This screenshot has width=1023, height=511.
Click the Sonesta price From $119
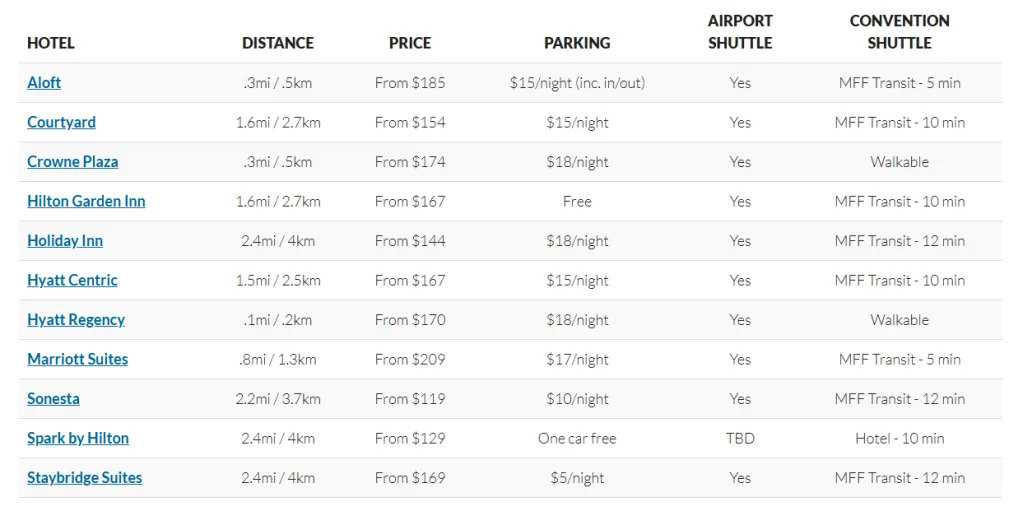pos(410,399)
